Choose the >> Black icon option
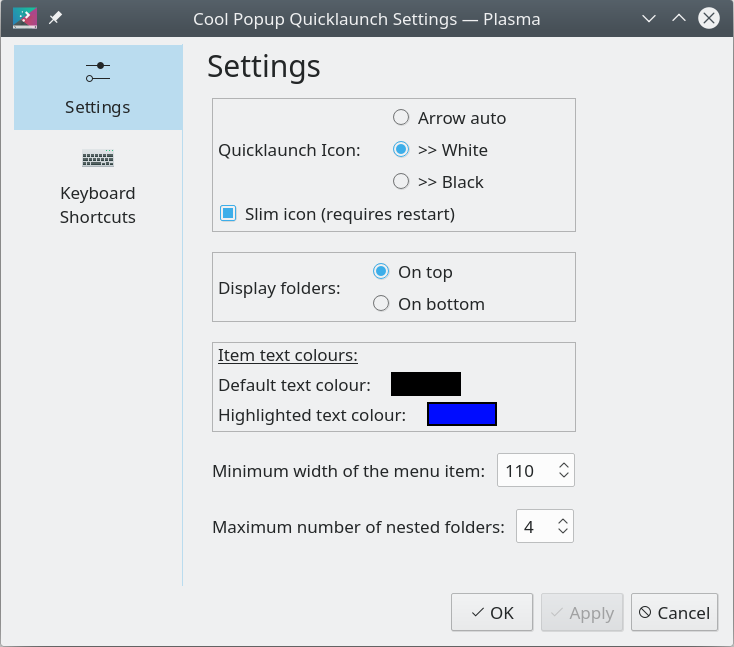The image size is (734, 647). click(401, 181)
